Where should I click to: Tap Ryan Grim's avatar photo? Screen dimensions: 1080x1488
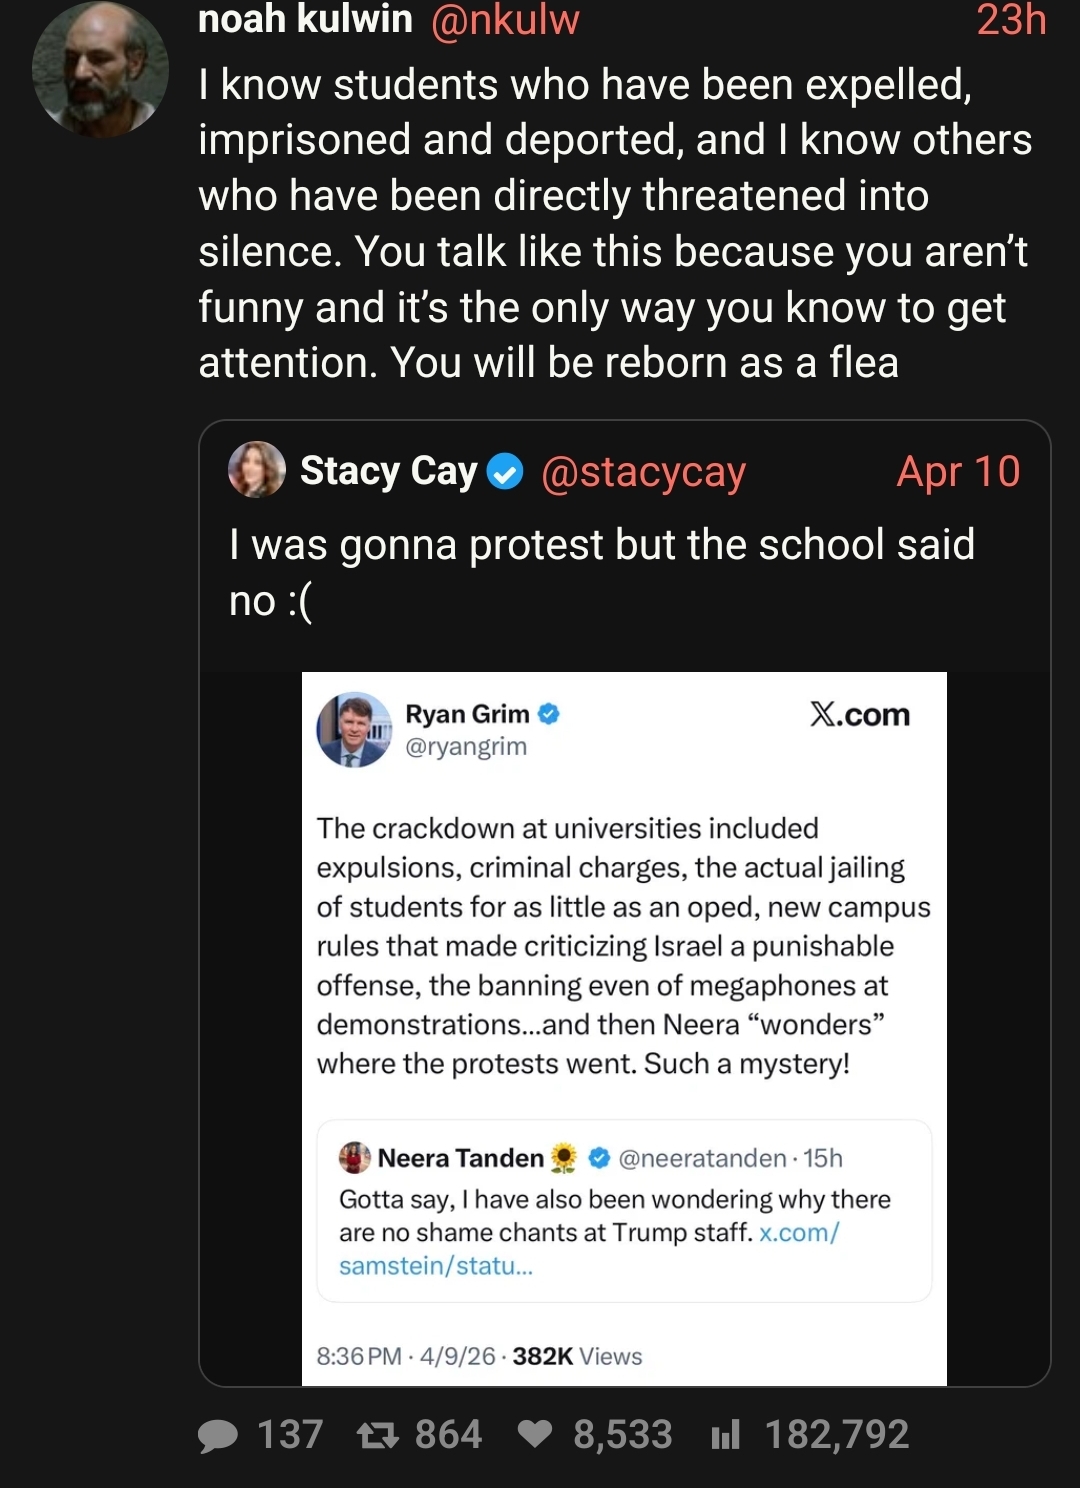click(355, 730)
